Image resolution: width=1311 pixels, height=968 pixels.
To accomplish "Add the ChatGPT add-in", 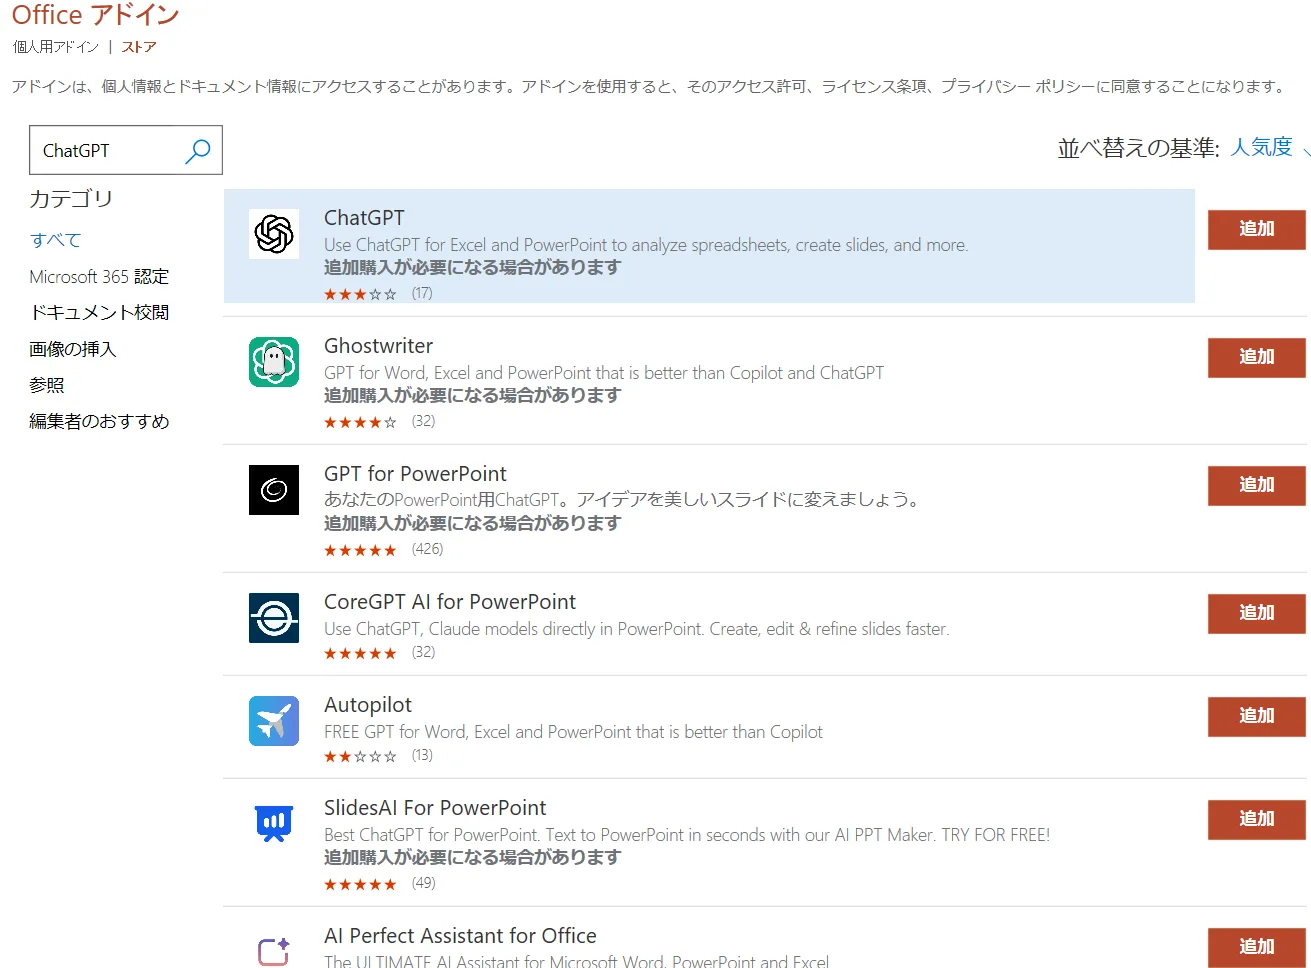I will (1257, 229).
